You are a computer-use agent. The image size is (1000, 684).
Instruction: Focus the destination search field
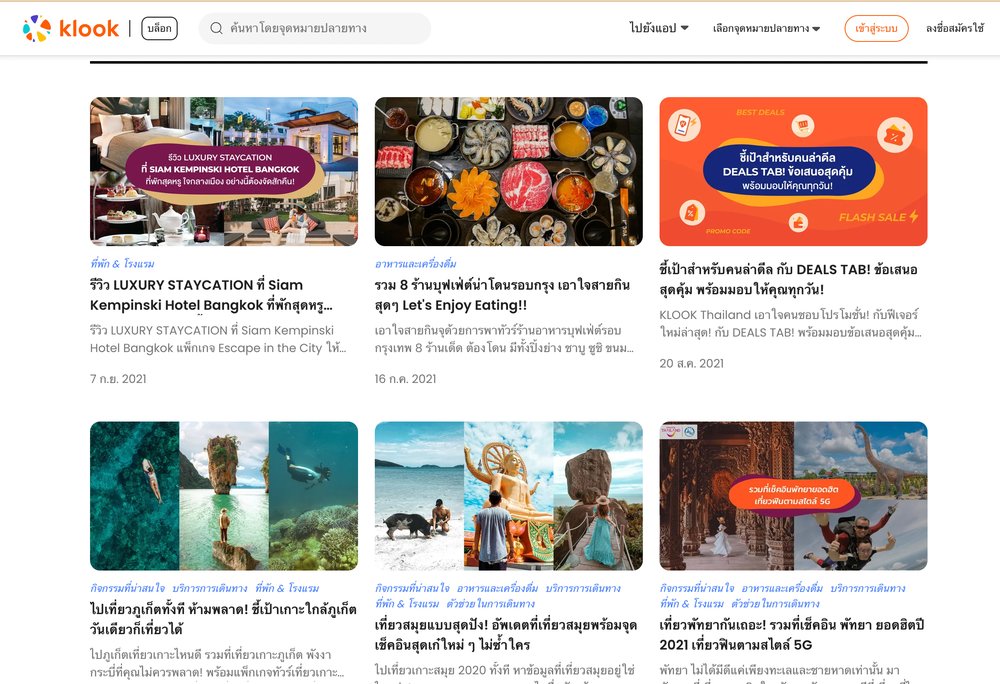314,28
